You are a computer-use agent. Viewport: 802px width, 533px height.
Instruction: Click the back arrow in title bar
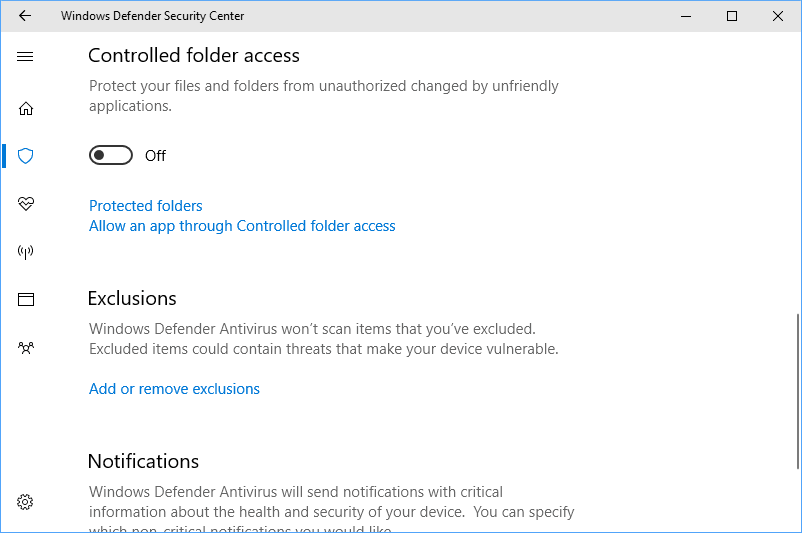coord(25,16)
